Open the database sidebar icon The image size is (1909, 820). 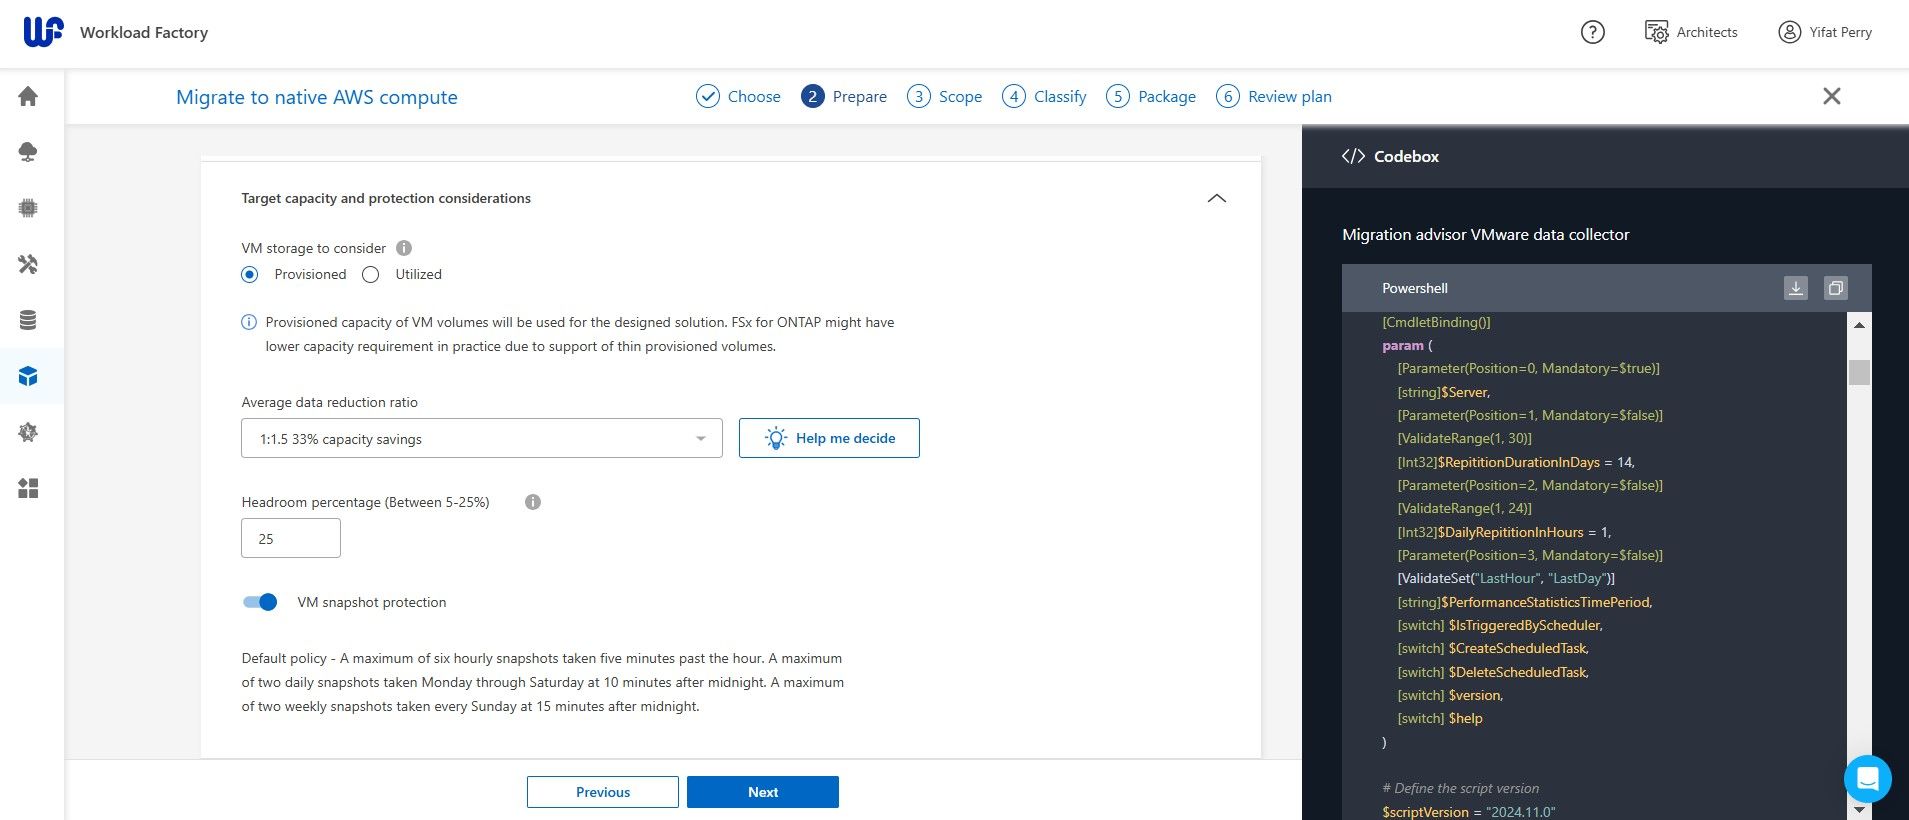click(x=28, y=320)
